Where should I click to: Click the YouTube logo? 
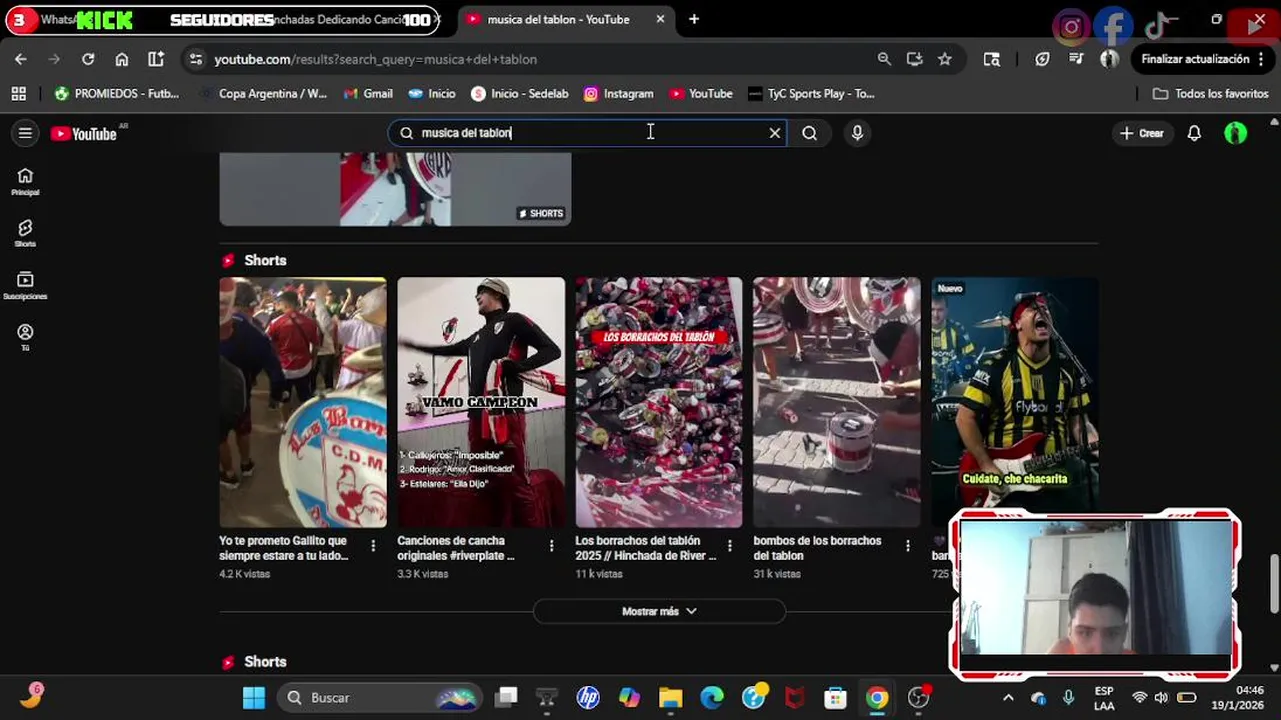(x=84, y=133)
